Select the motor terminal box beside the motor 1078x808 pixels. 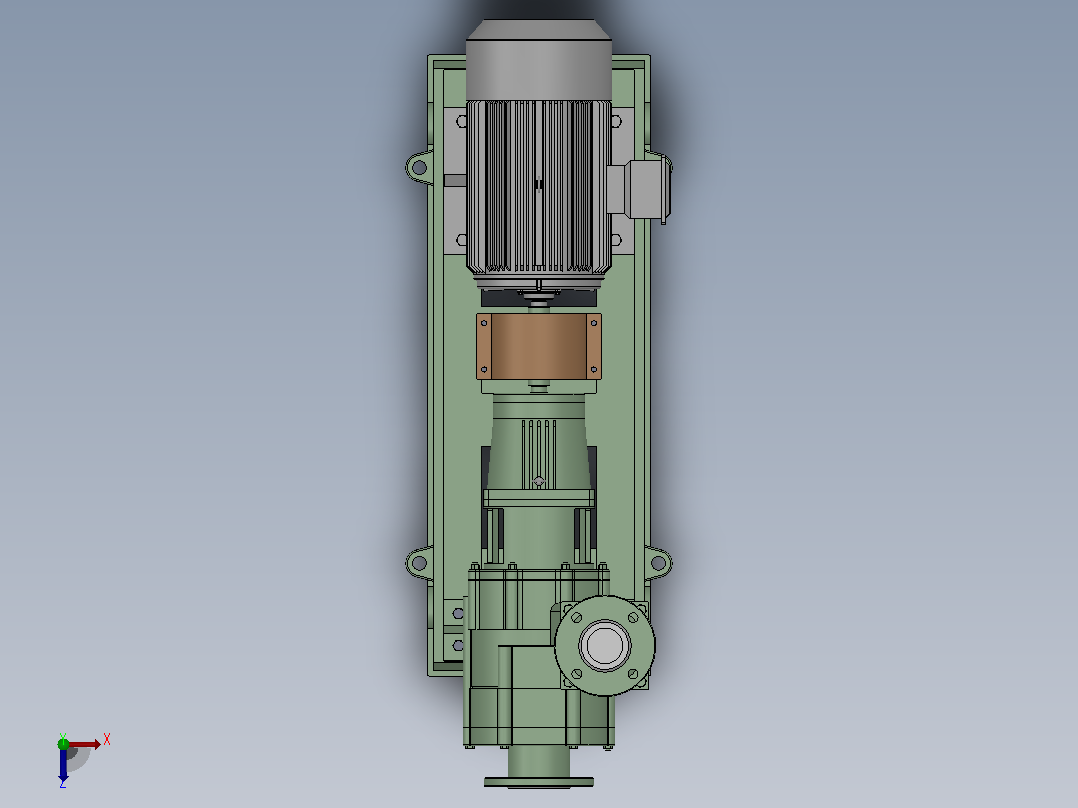638,190
